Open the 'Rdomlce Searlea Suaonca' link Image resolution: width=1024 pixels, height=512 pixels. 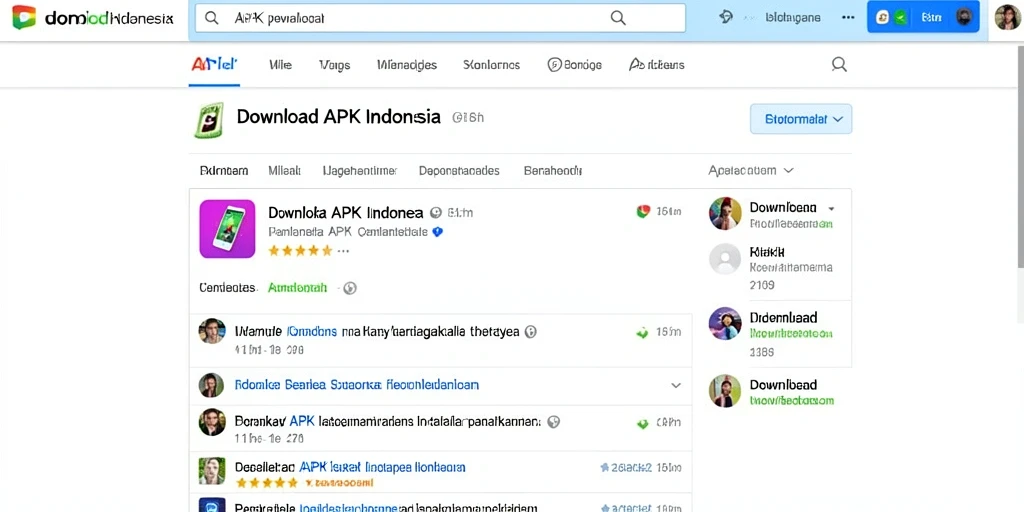[x=357, y=385]
